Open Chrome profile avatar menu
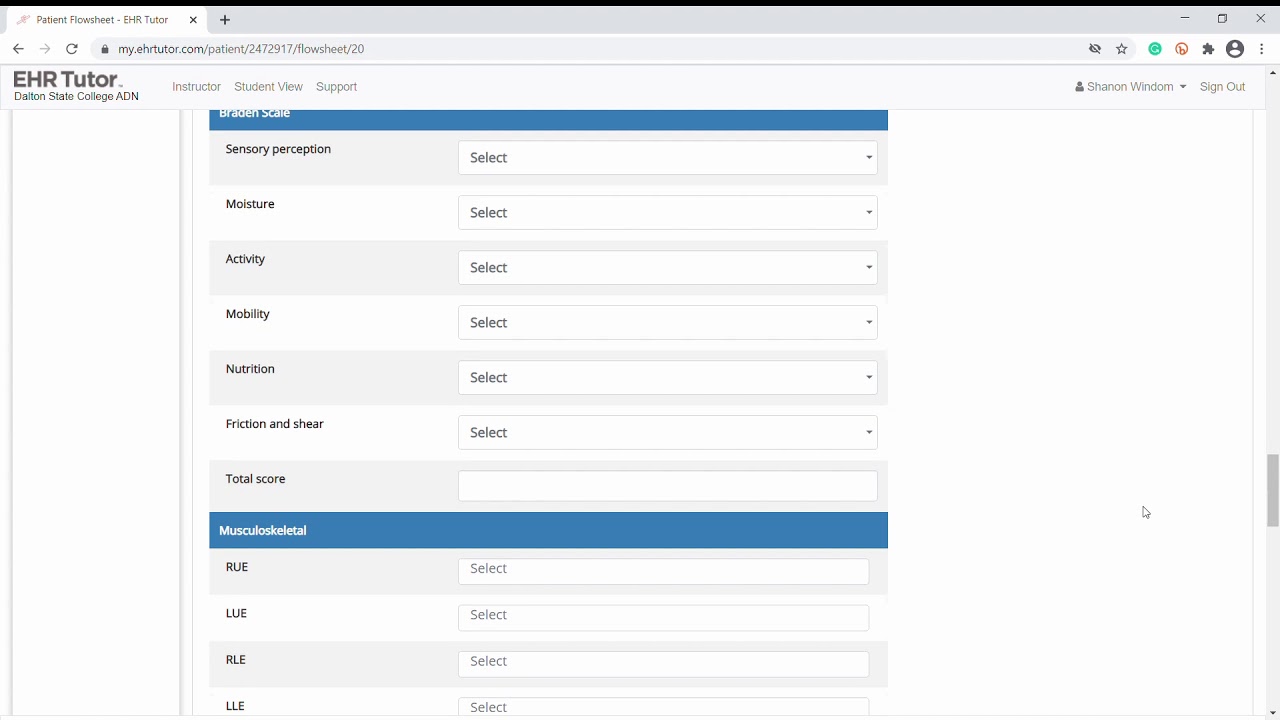The image size is (1280, 720). [1235, 49]
